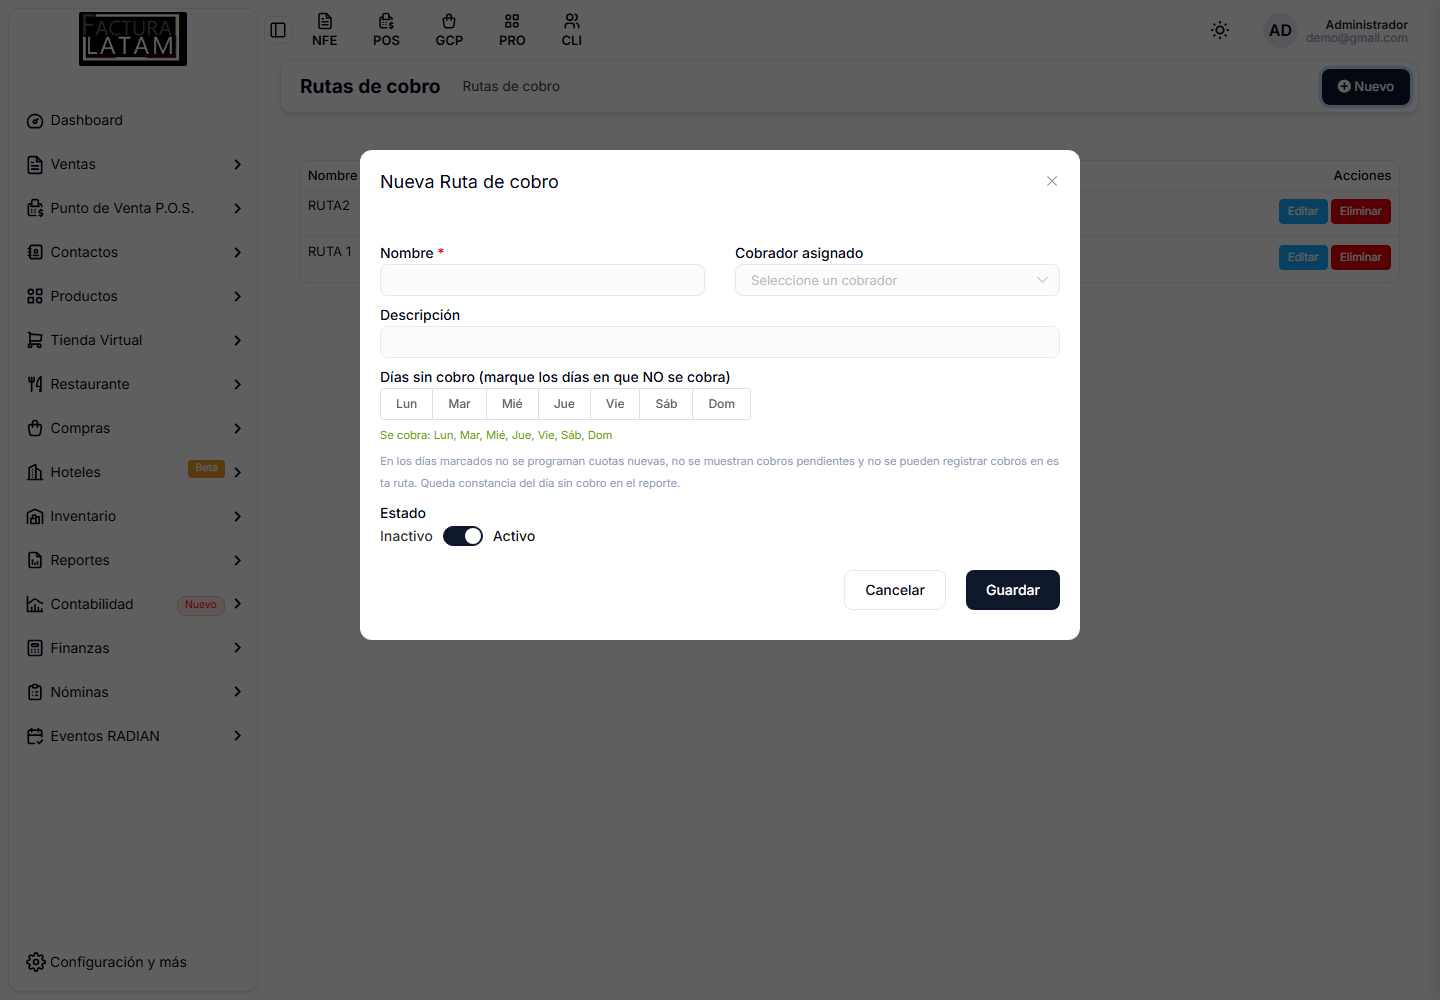Toggle the Estado active switch
The height and width of the screenshot is (1000, 1440).
tap(463, 536)
